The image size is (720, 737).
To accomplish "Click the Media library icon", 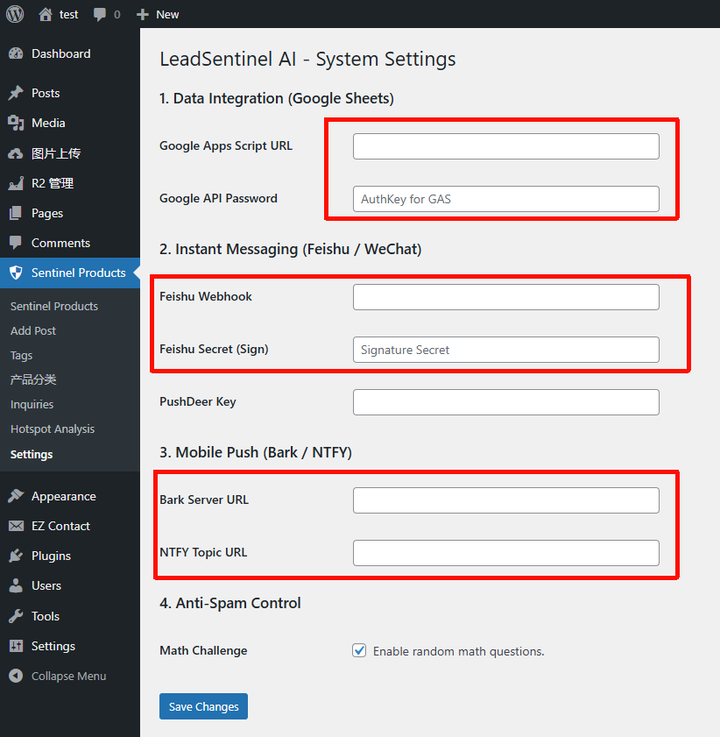I will (15, 123).
